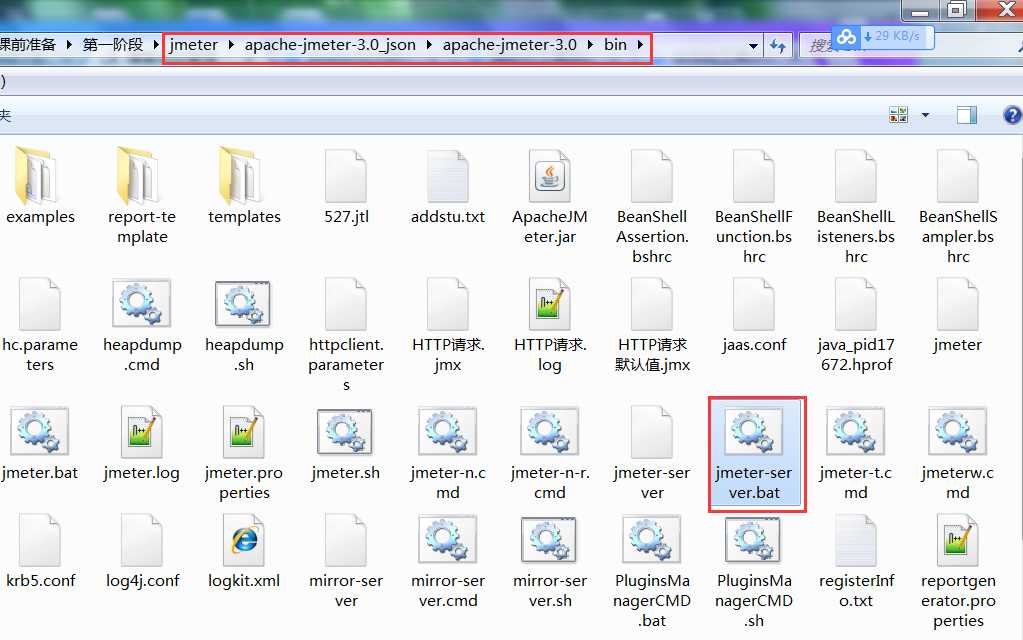Toggle the preview pane
Image resolution: width=1023 pixels, height=640 pixels.
pyautogui.click(x=966, y=115)
